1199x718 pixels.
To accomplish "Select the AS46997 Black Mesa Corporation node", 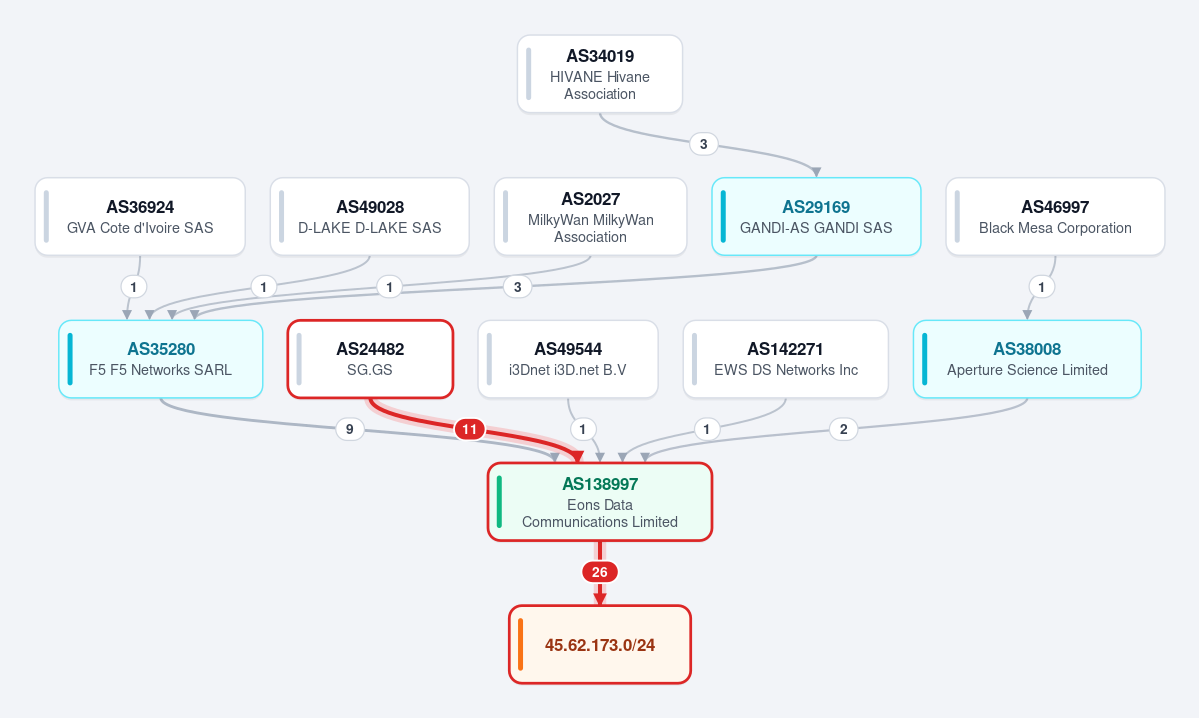I will tap(1055, 217).
